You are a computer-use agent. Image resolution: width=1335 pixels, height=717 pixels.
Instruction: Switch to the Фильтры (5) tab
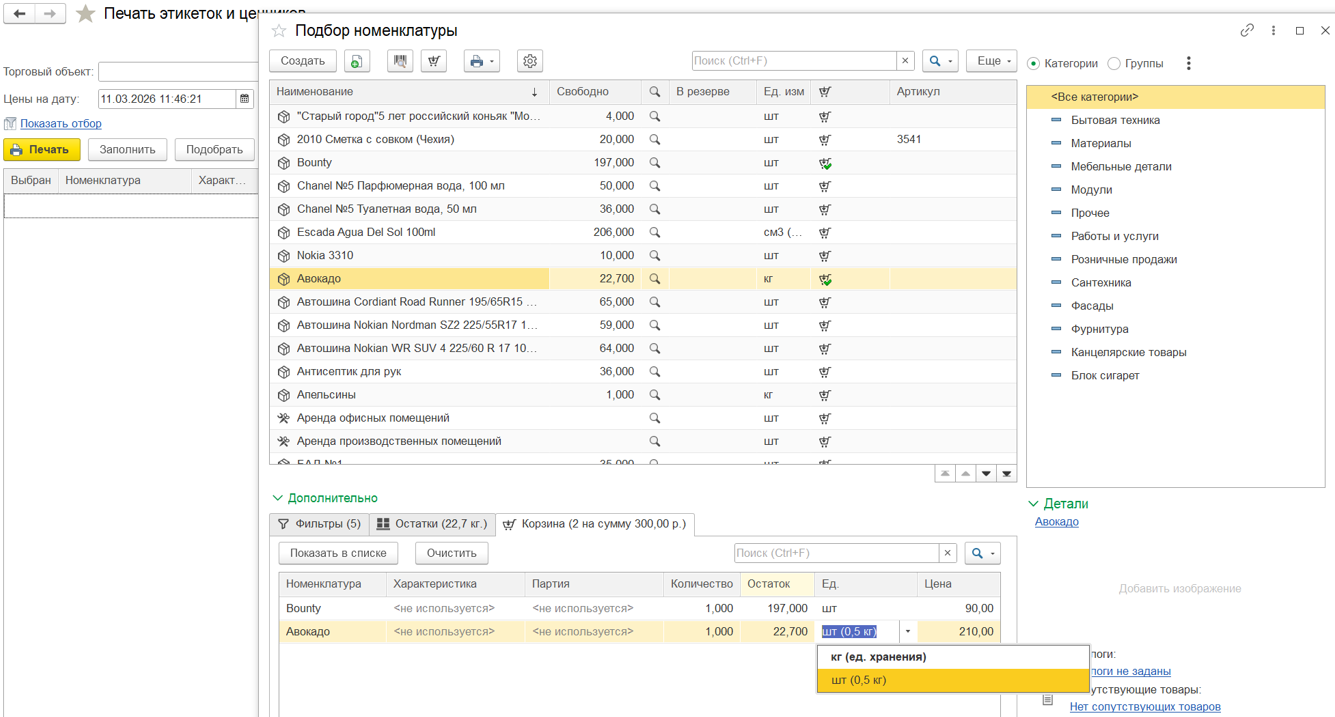[x=319, y=524]
